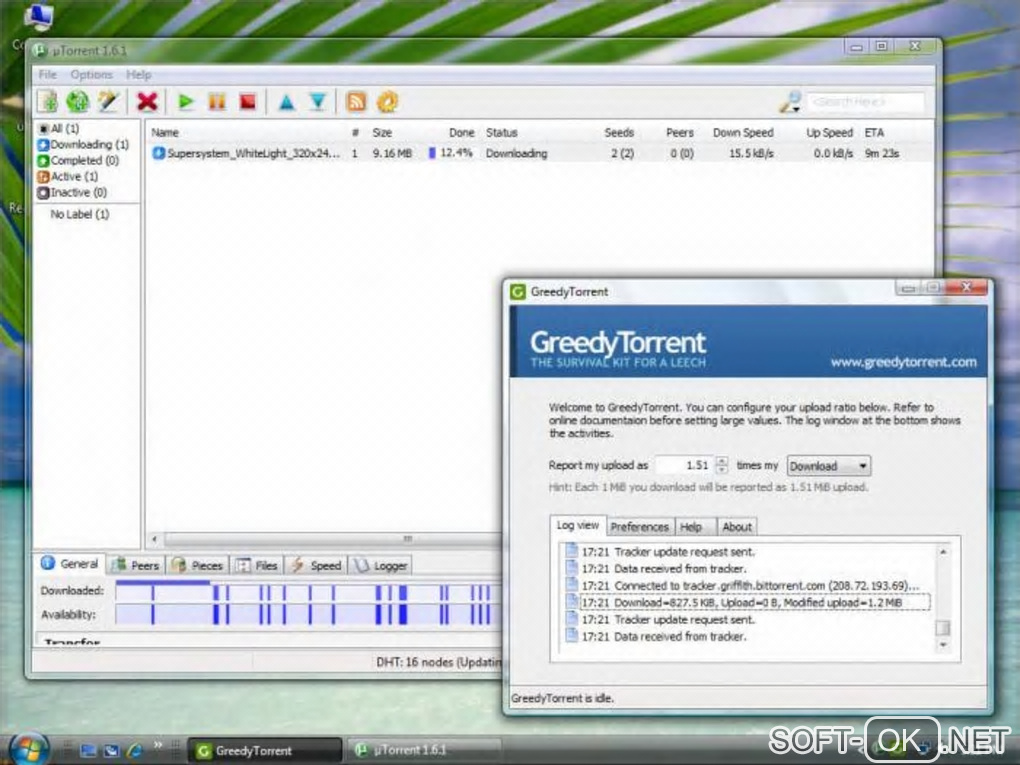Click Add Torrent icon in µTorrent toolbar

tap(47, 101)
